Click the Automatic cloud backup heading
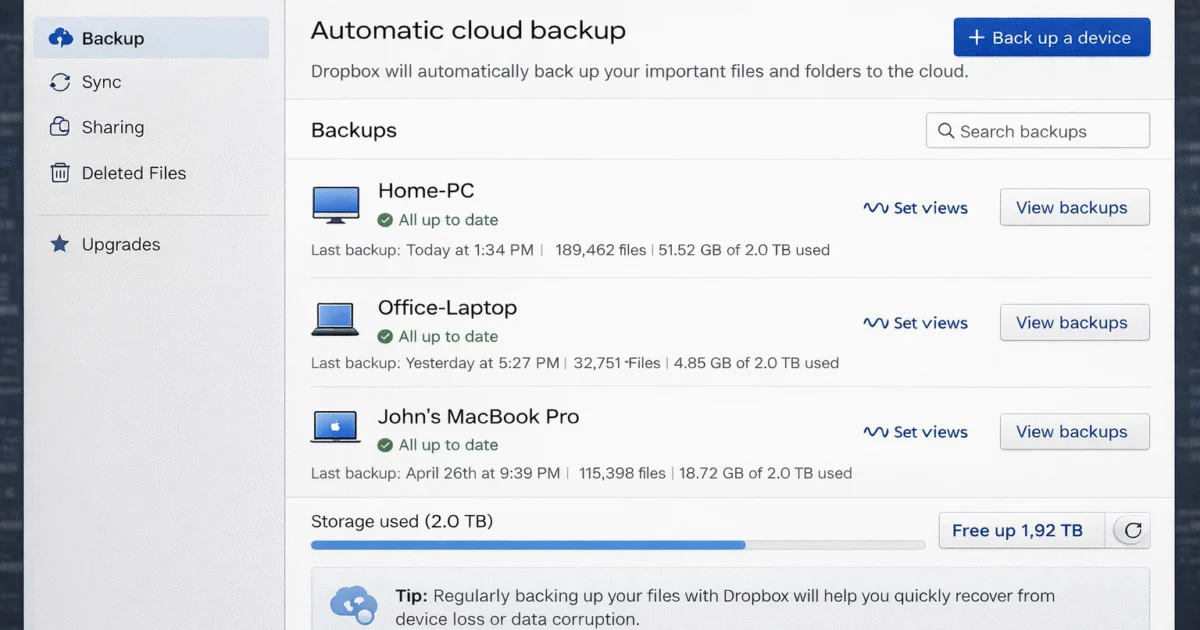The image size is (1200, 630). [x=468, y=30]
